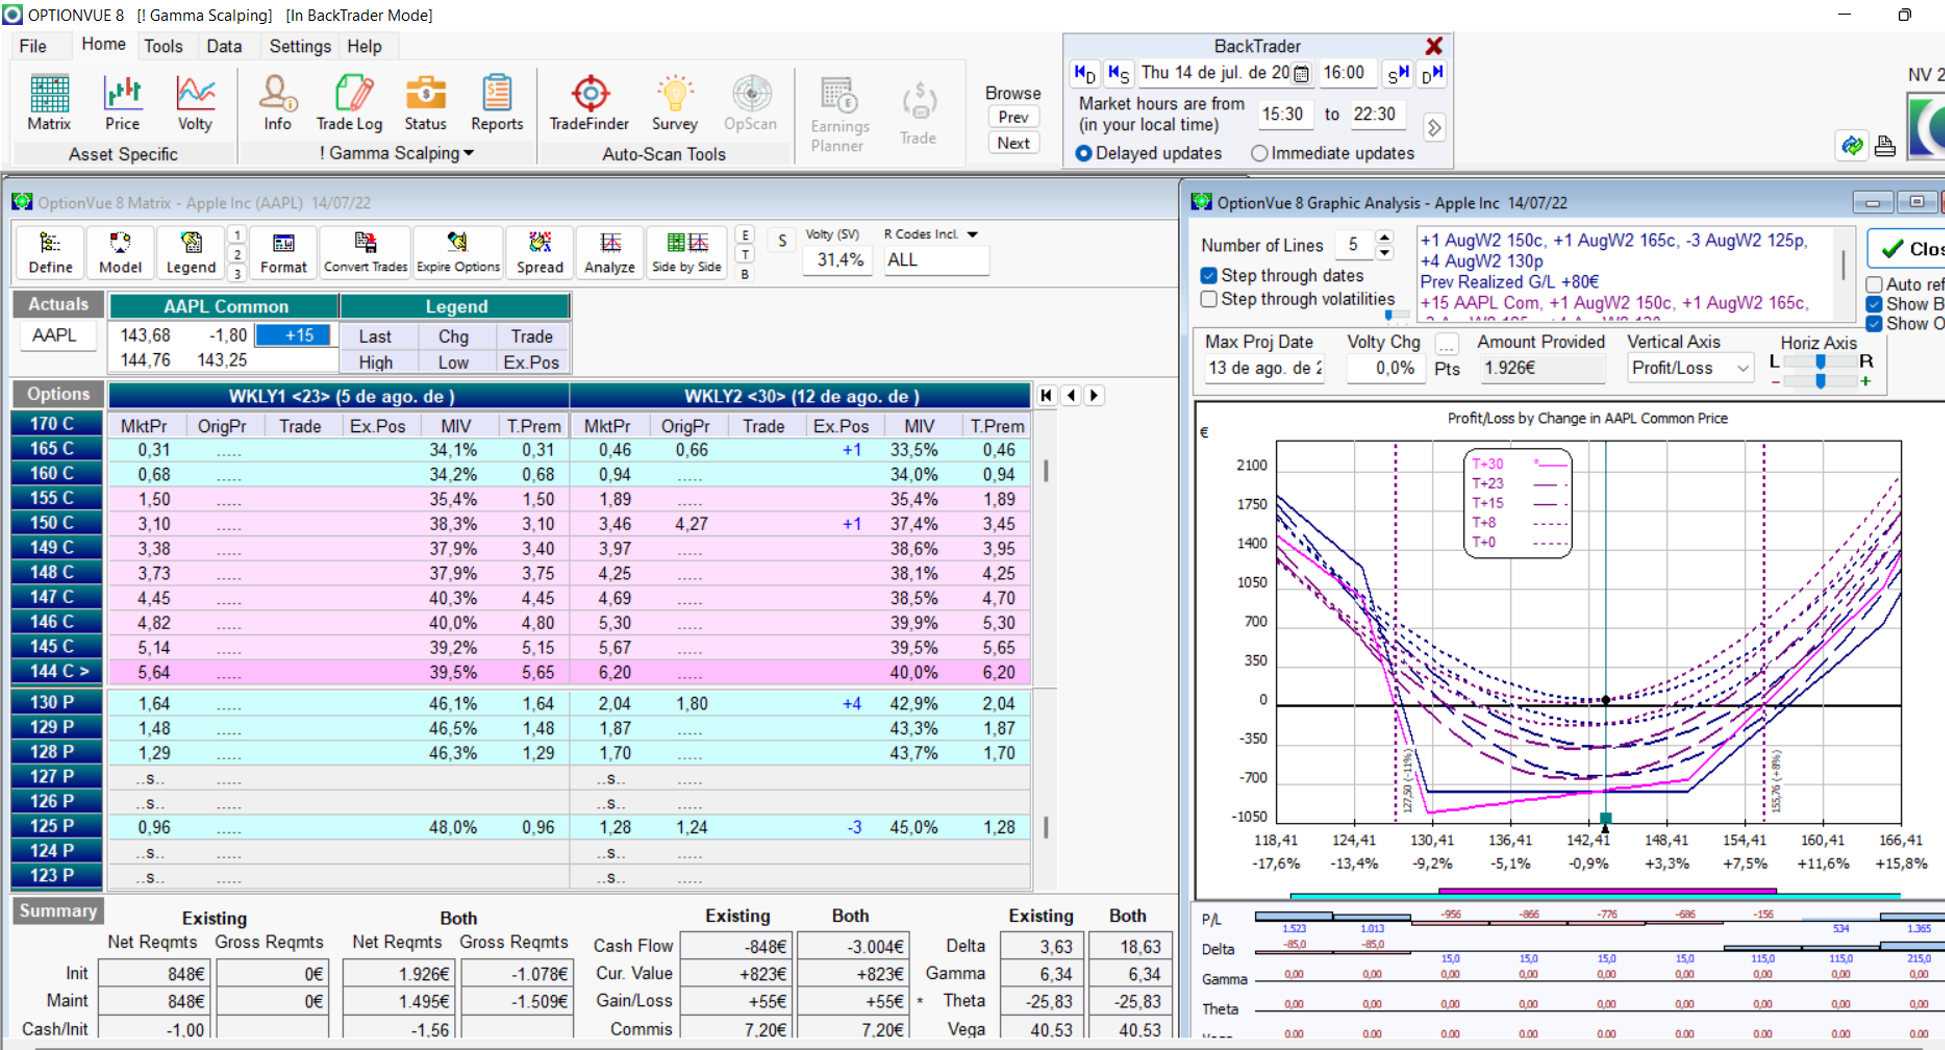The image size is (1945, 1050).
Task: Open the Price chart tool
Action: pos(122,103)
